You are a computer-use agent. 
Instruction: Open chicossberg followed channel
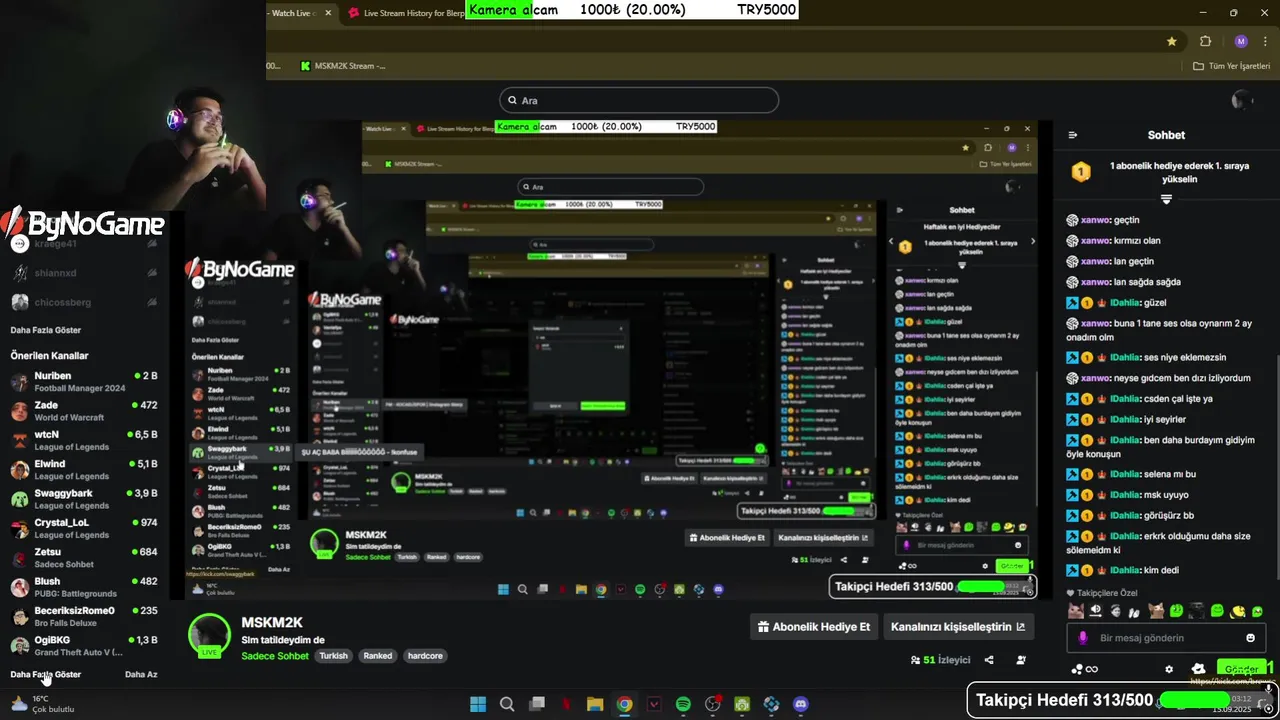pyautogui.click(x=84, y=302)
